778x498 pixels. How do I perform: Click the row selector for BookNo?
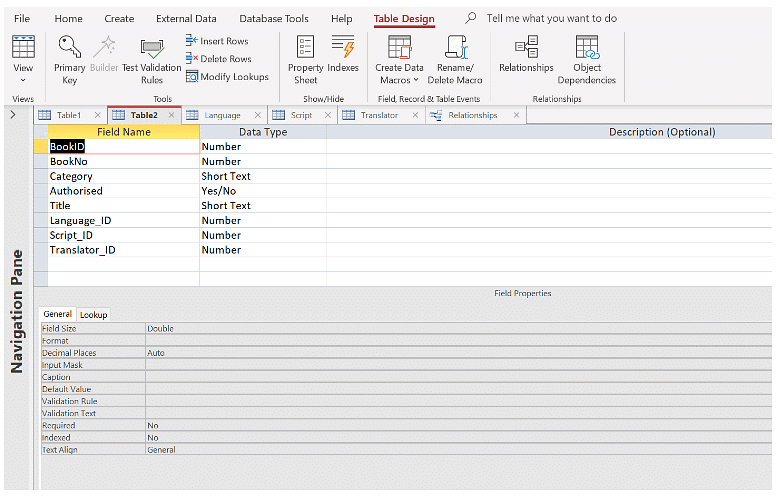tap(41, 161)
